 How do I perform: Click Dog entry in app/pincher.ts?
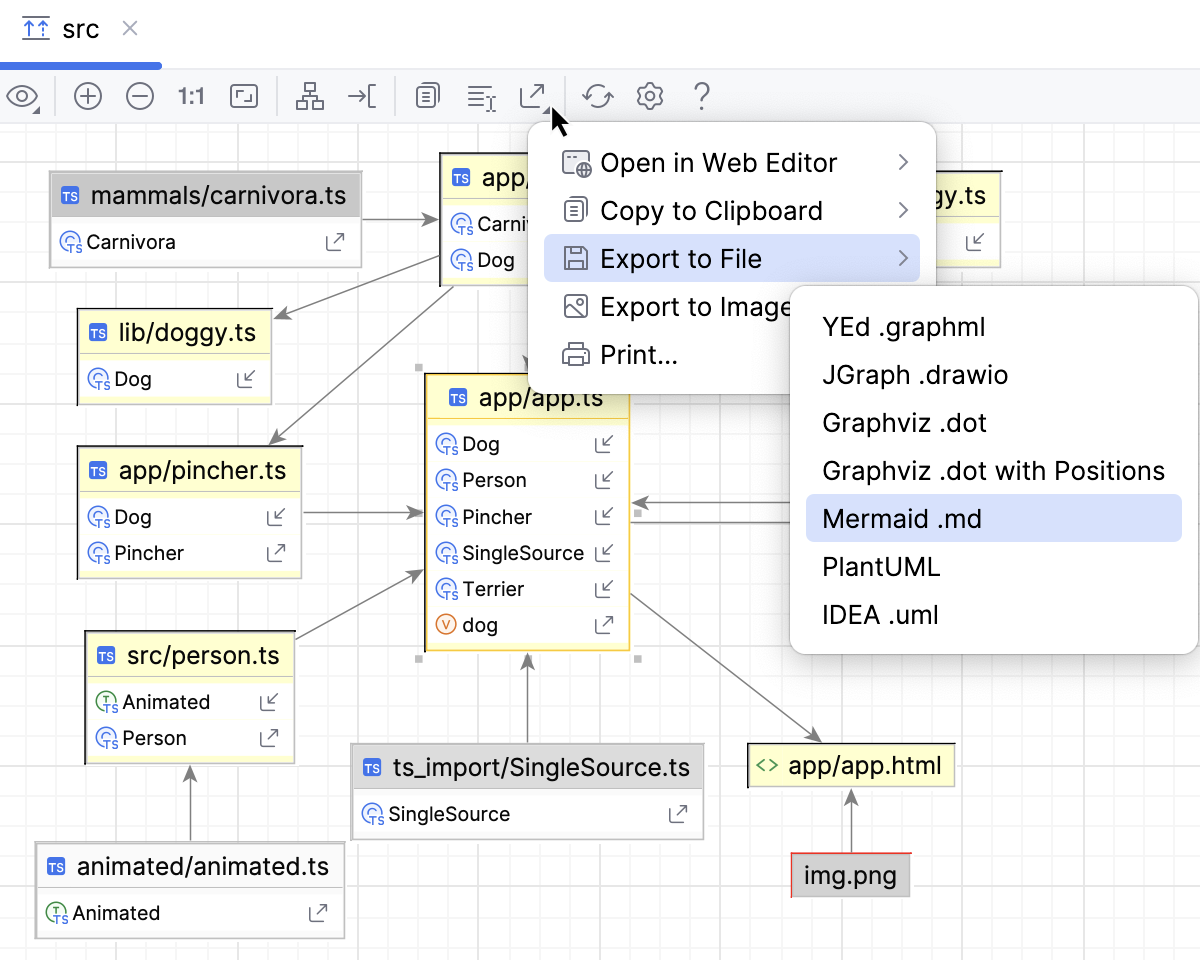coord(133,517)
